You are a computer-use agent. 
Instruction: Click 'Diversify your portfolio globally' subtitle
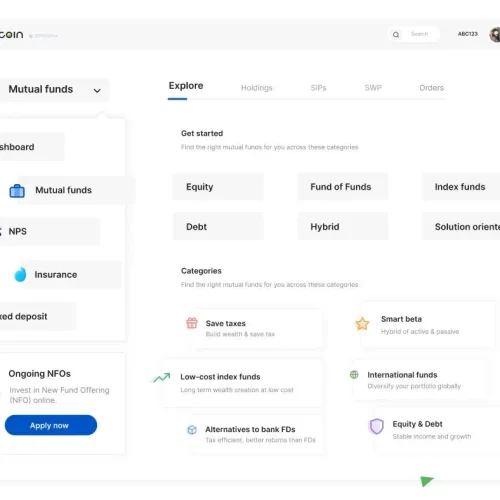click(x=414, y=386)
